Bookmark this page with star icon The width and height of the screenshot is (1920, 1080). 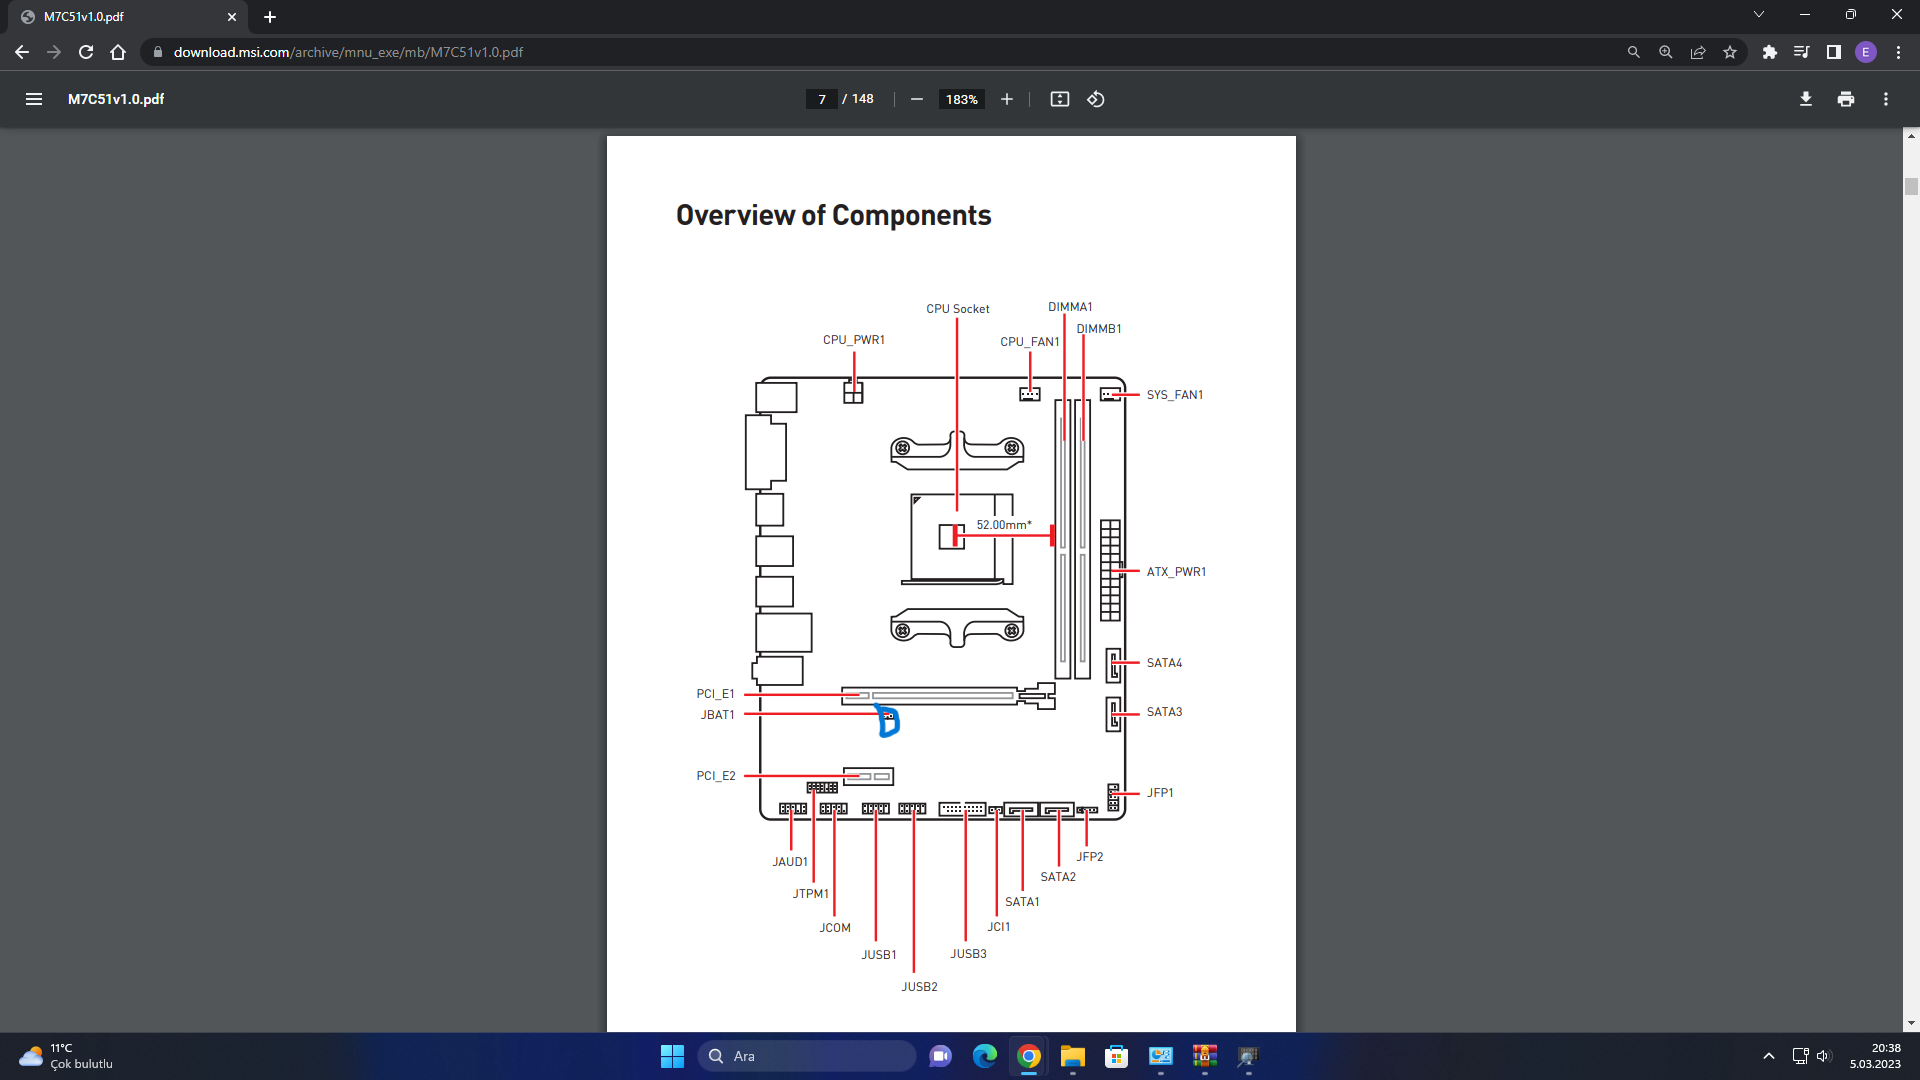click(x=1730, y=52)
